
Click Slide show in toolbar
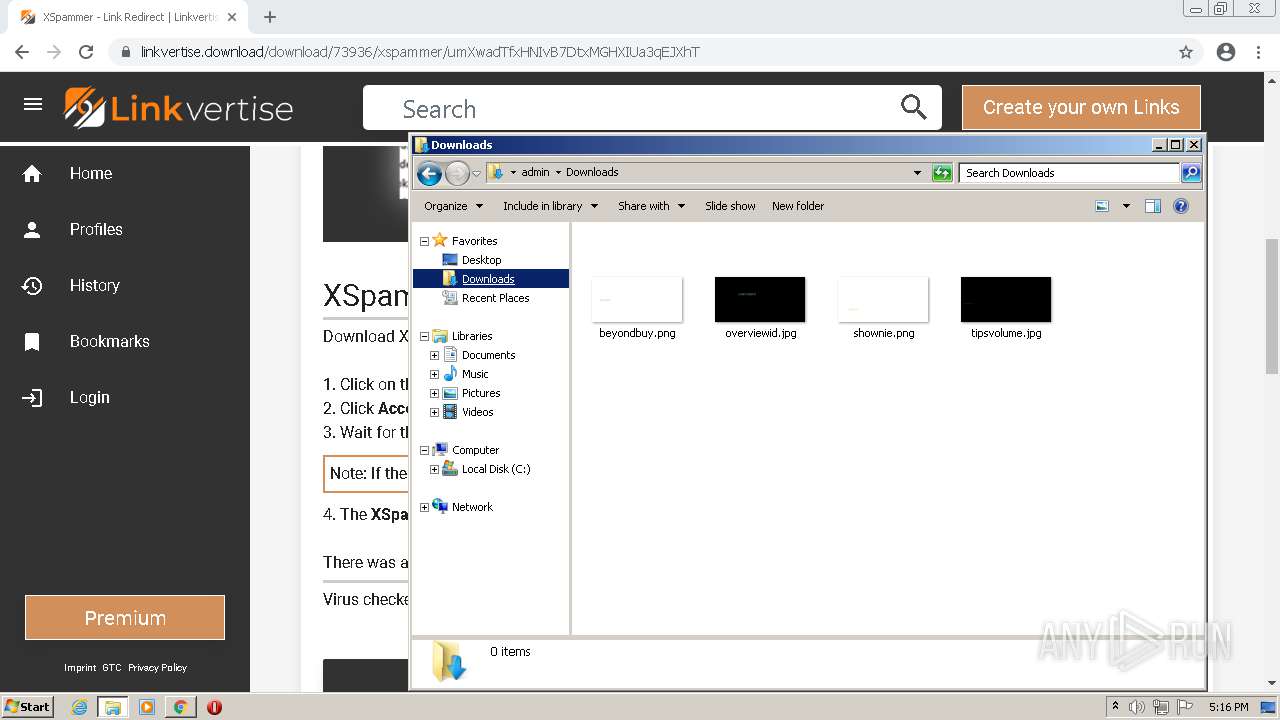[730, 206]
